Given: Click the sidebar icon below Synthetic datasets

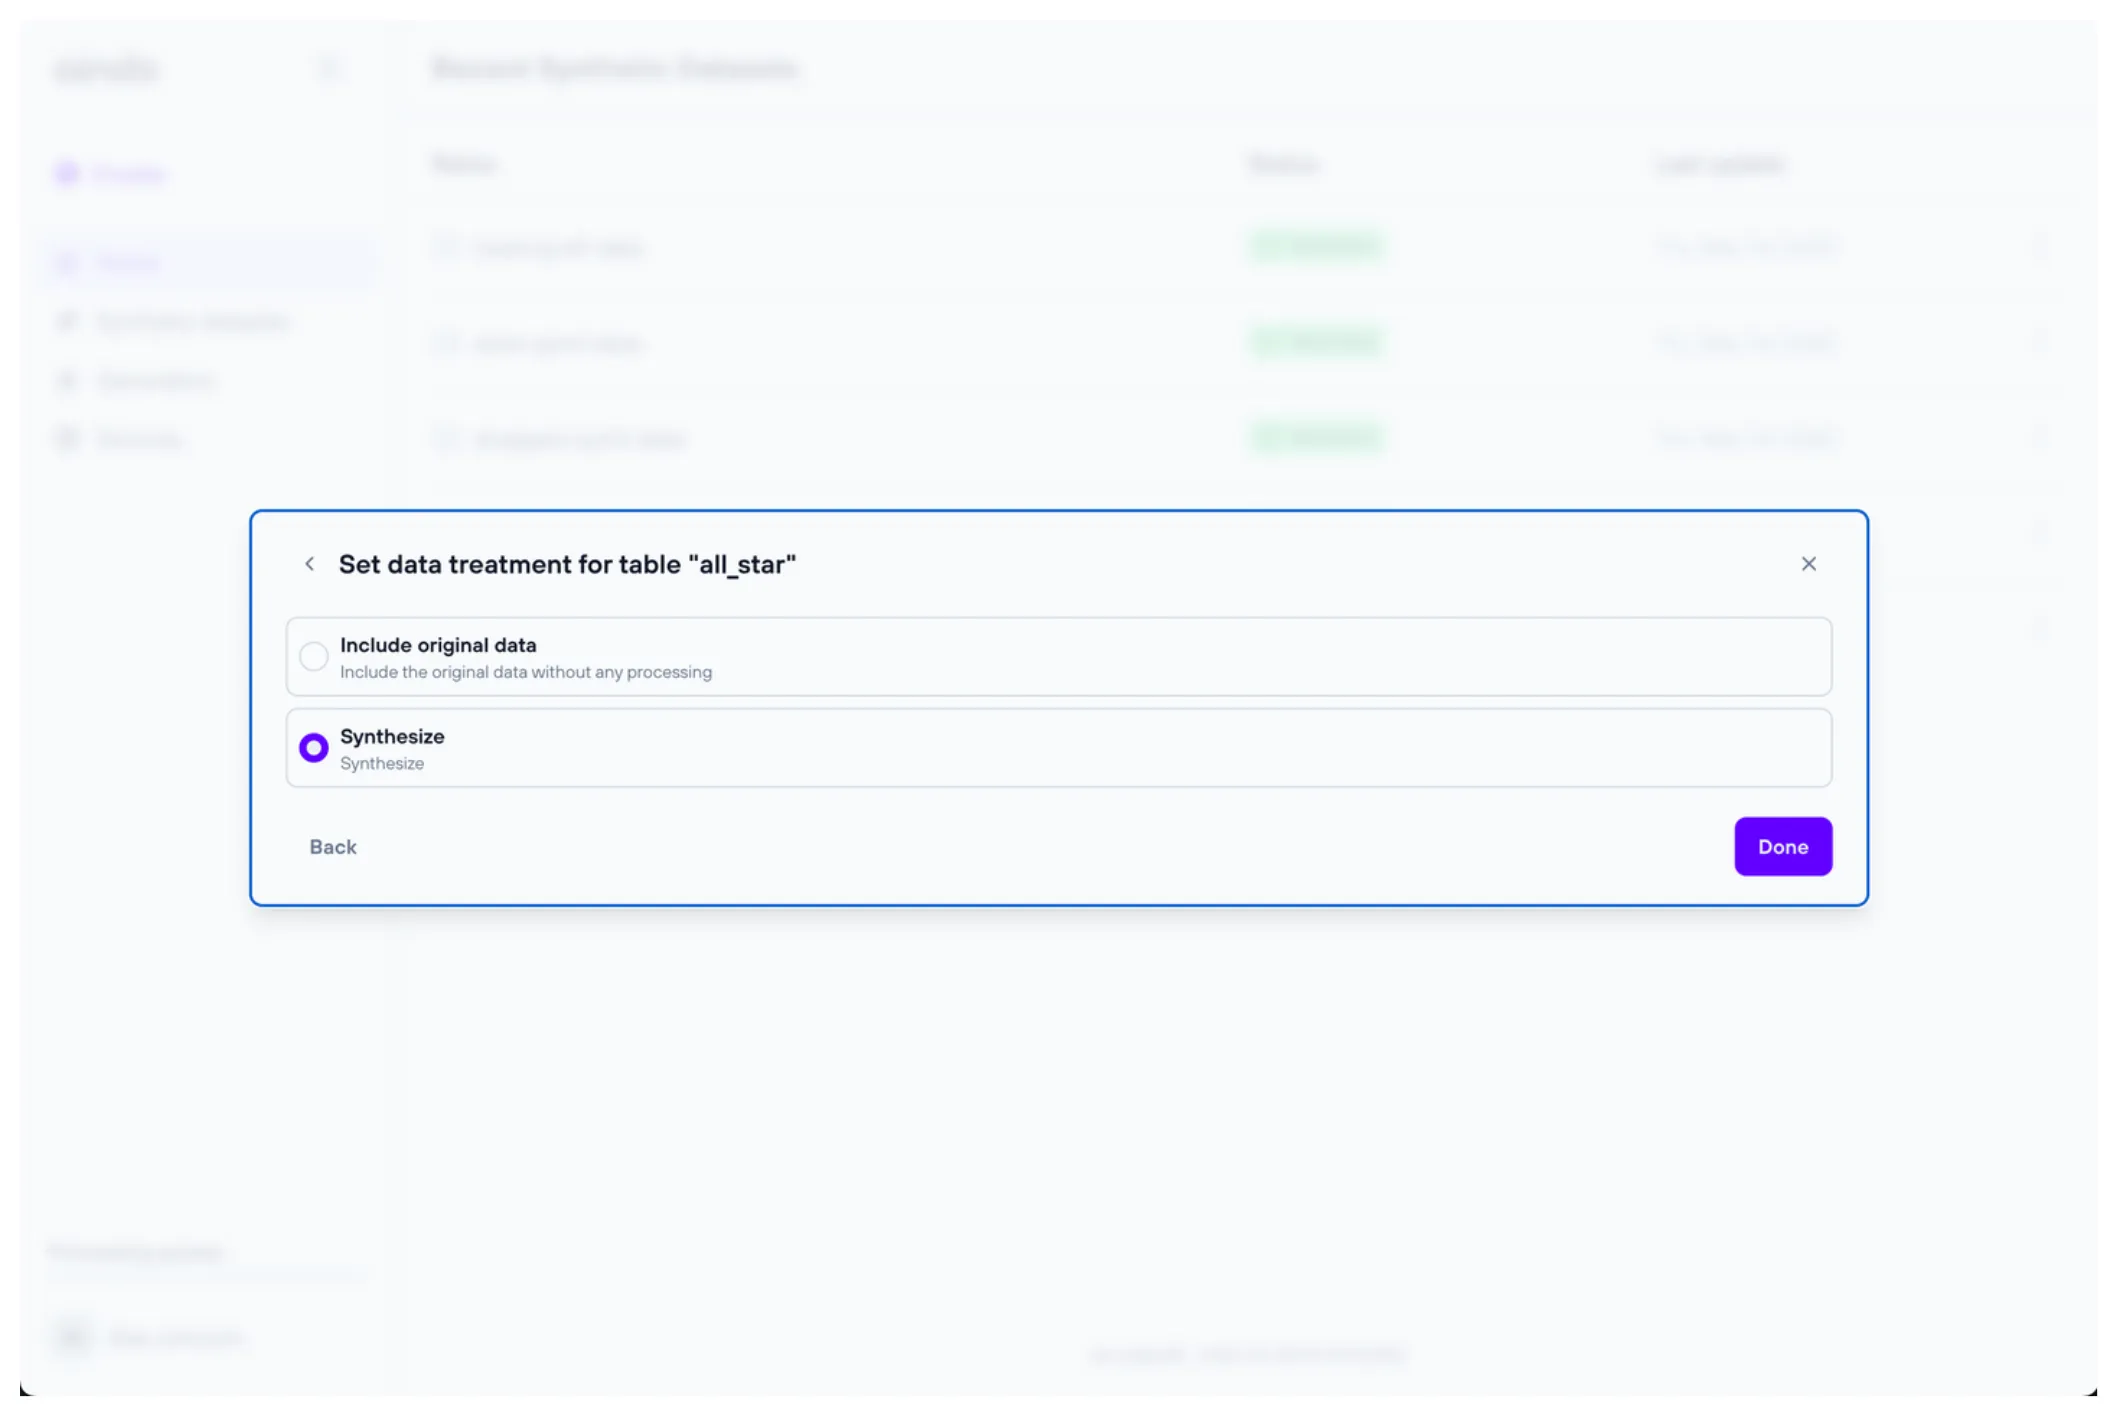Looking at the screenshot, I should click(67, 381).
